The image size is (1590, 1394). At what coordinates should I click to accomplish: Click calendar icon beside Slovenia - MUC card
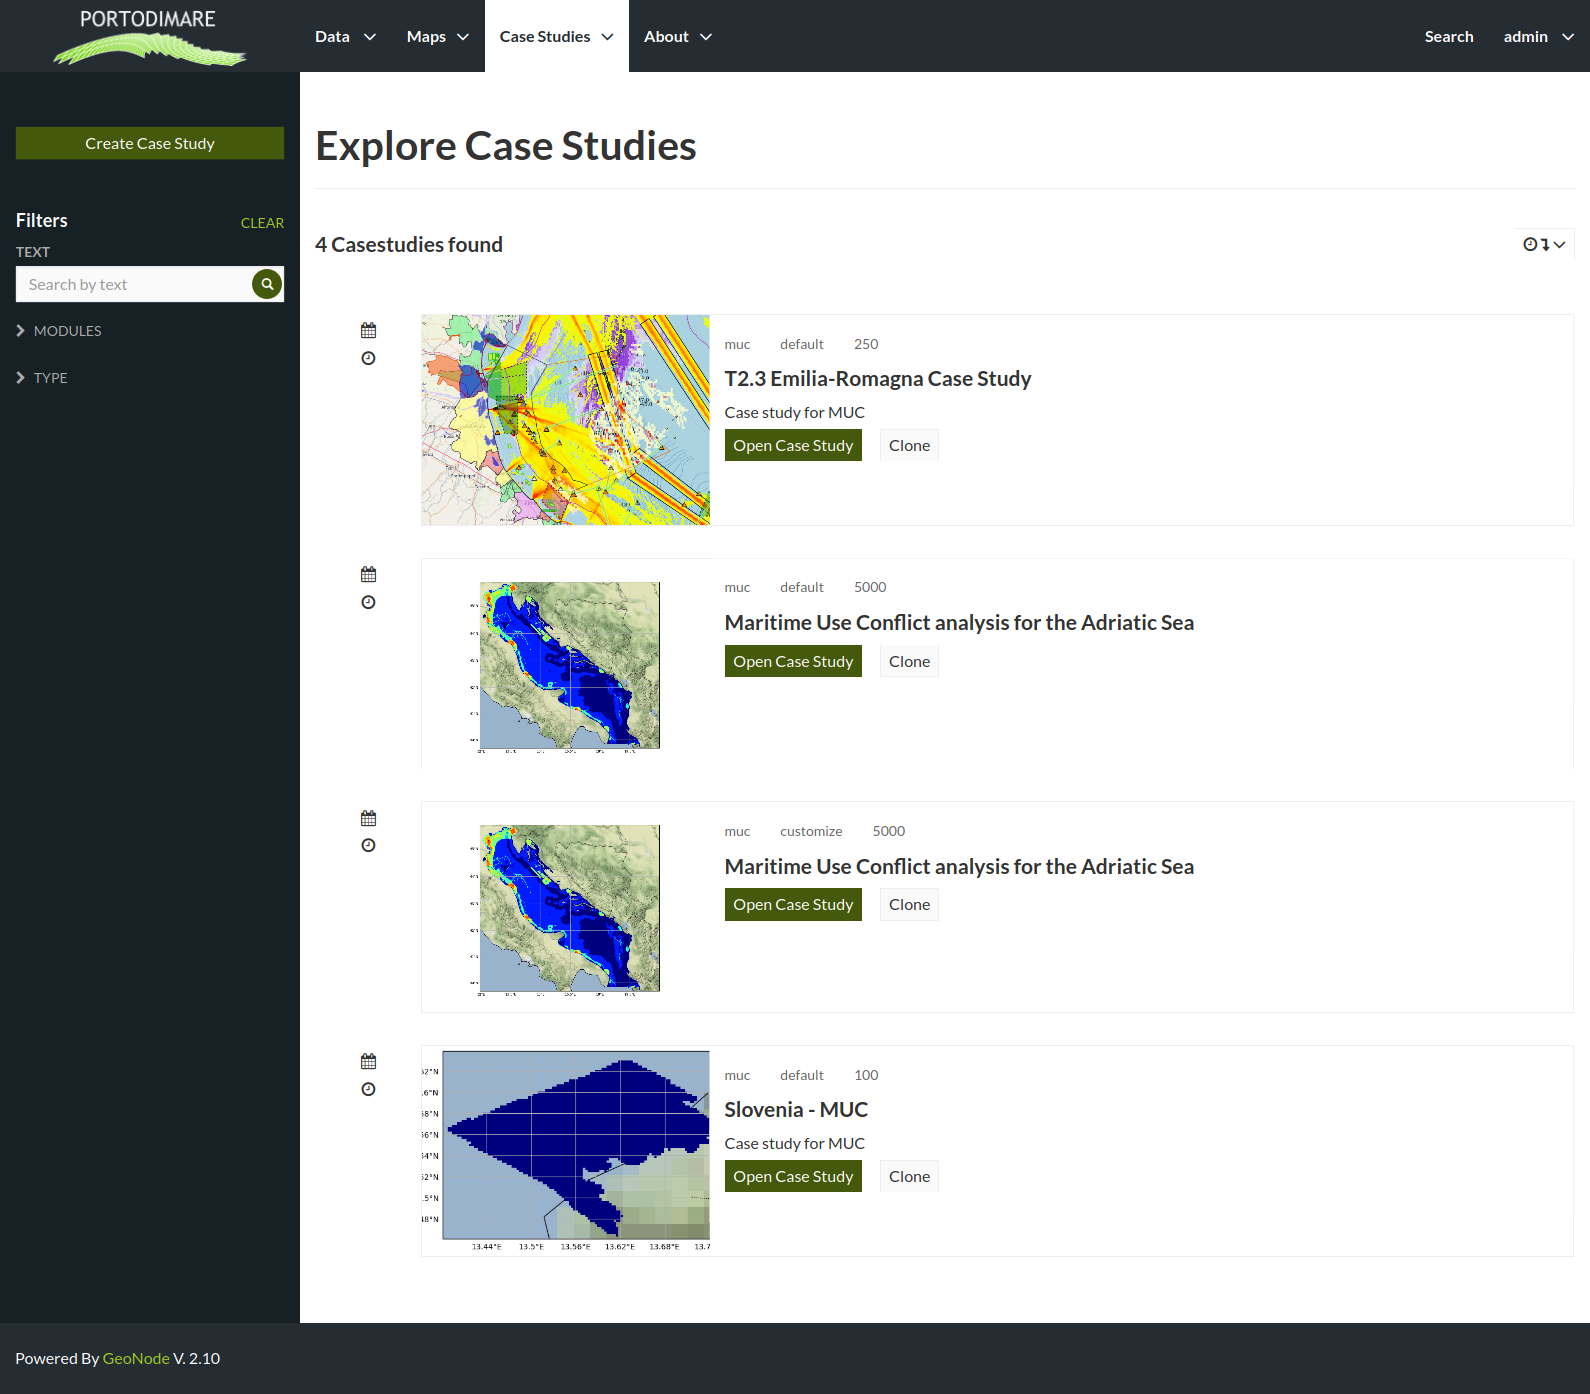click(368, 1061)
